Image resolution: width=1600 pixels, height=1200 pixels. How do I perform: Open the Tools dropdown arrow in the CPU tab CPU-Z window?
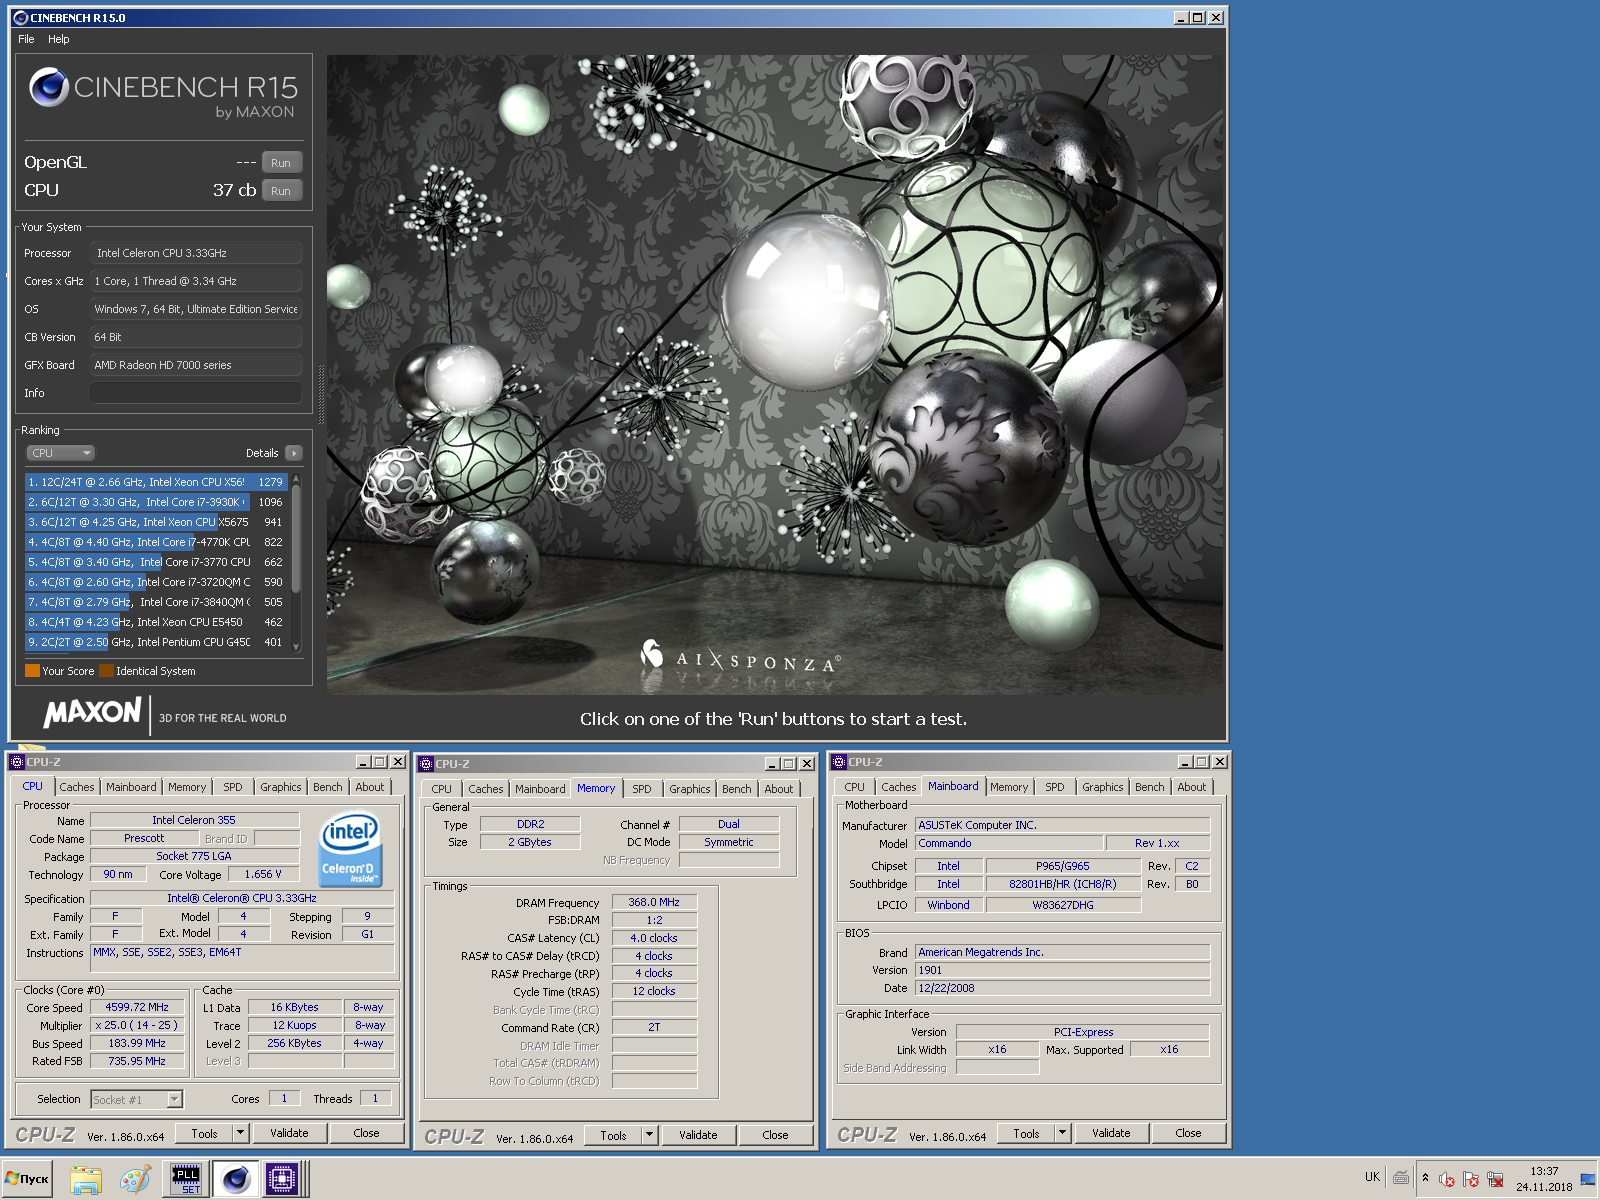coord(241,1133)
